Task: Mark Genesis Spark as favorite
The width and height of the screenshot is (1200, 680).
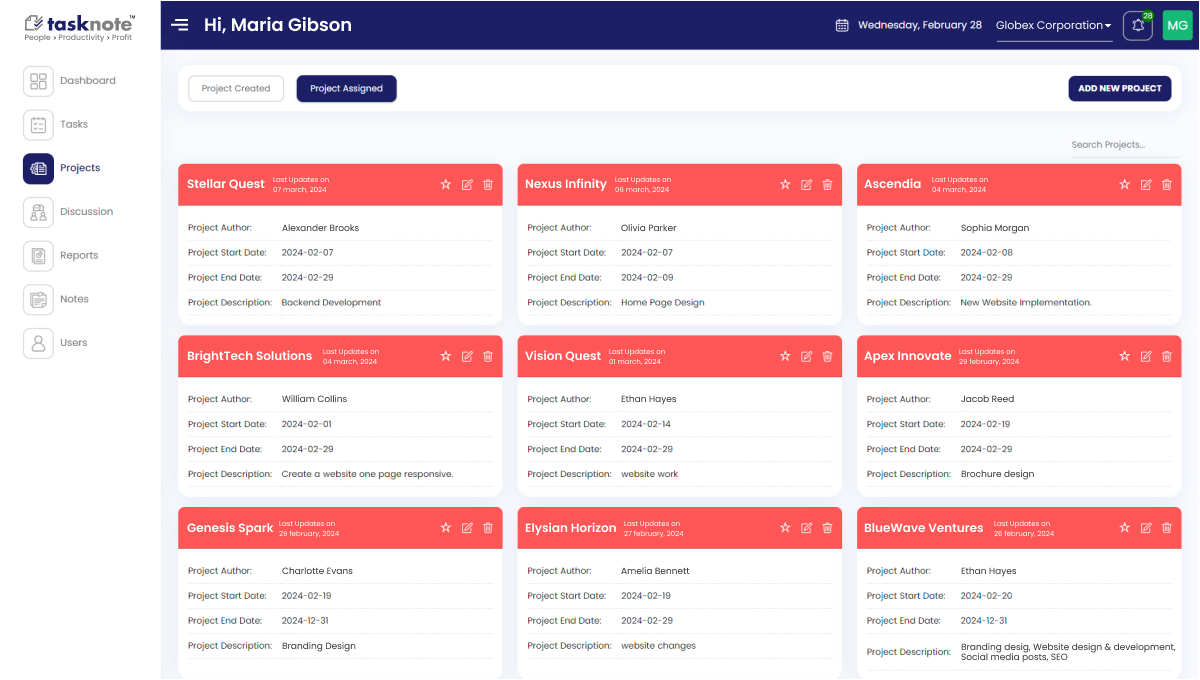Action: click(446, 528)
